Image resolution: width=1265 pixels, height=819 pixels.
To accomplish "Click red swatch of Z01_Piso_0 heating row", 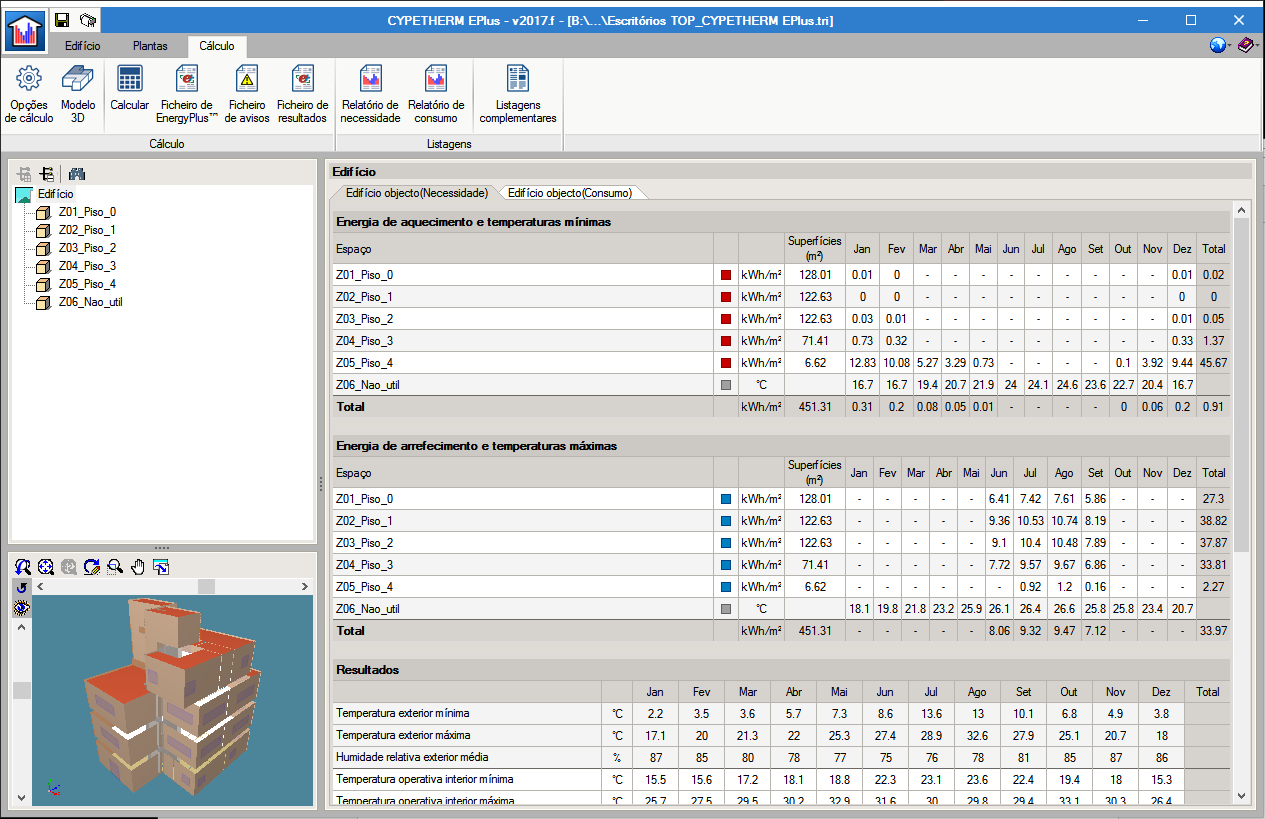I will click(x=726, y=275).
